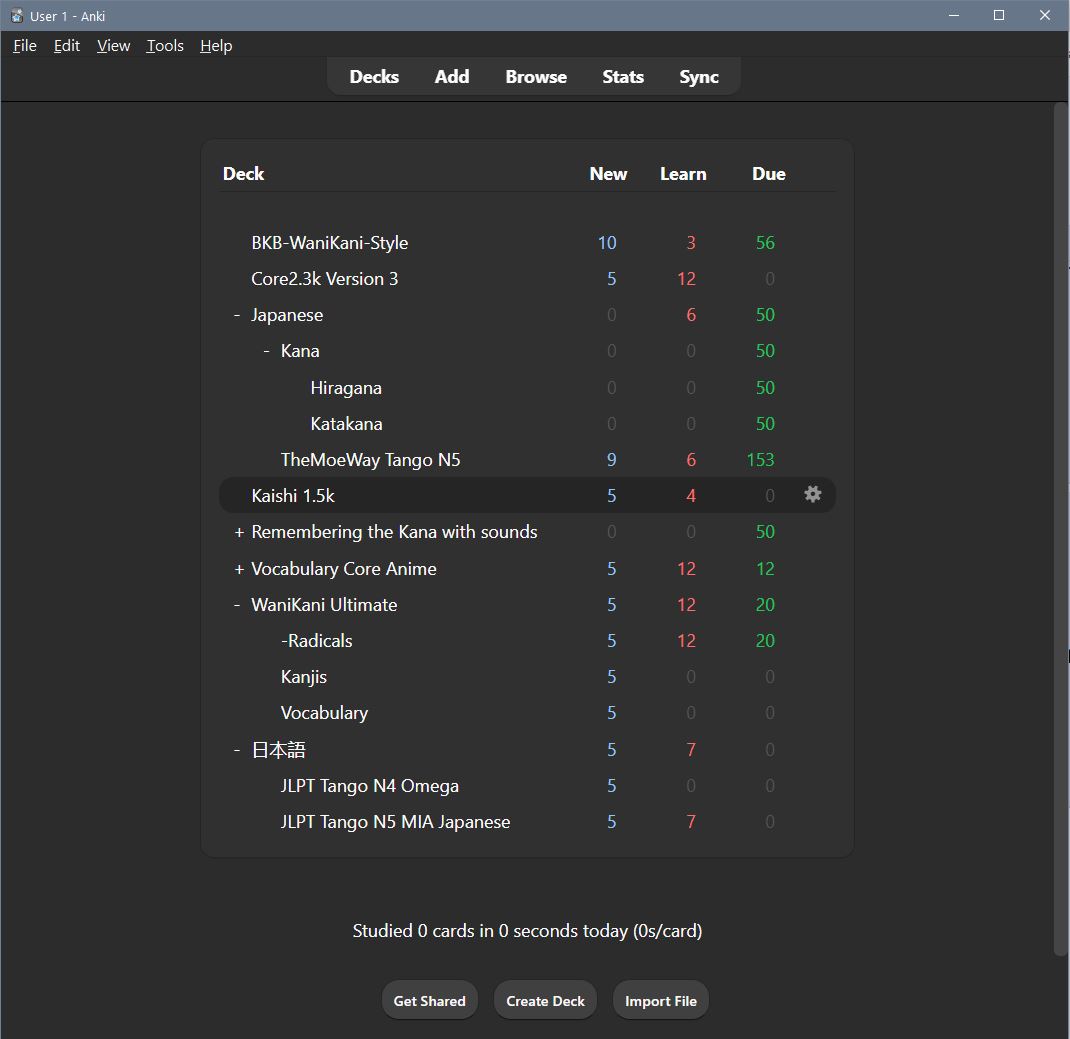Open the WaniKani Ultimate deck
The image size is (1070, 1039).
(324, 605)
